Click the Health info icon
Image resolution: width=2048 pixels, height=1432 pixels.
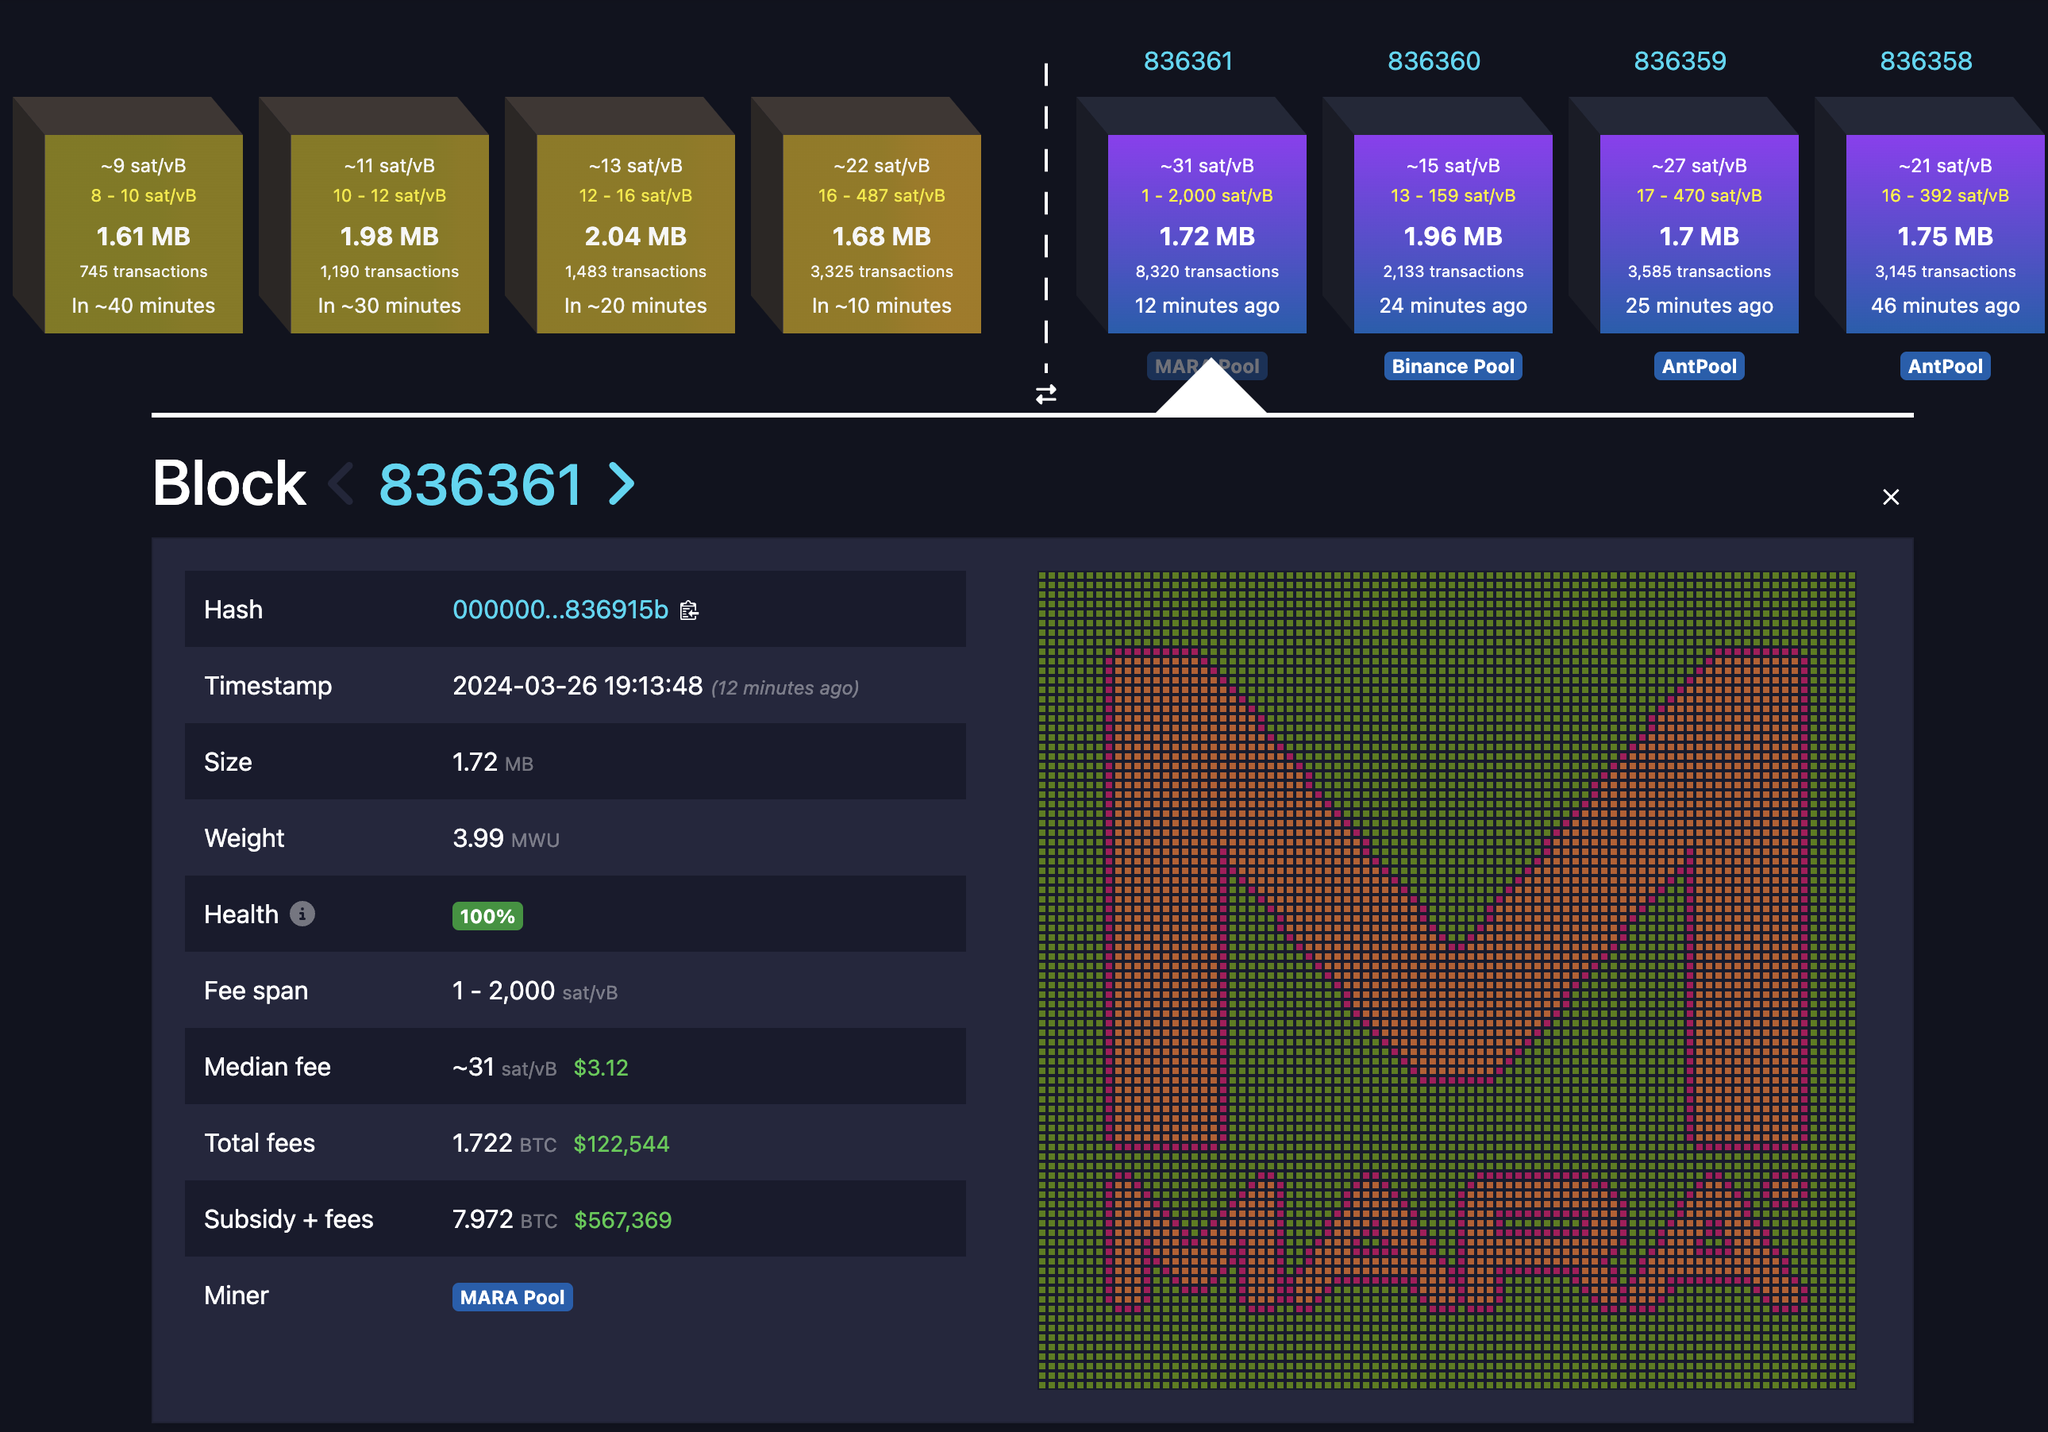pos(302,914)
